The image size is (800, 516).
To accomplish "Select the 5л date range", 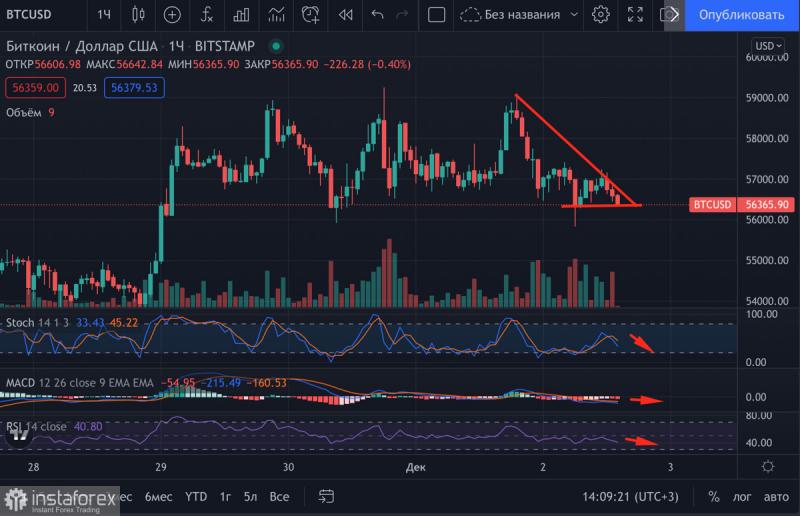I will [251, 497].
